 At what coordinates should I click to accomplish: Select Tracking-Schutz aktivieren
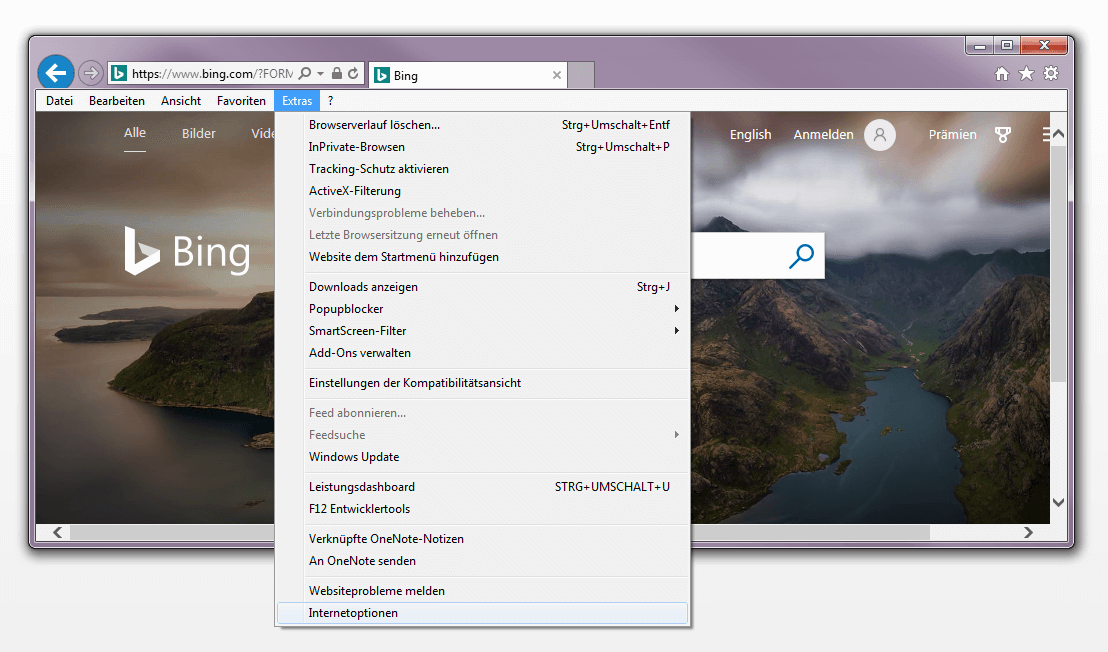[483, 169]
